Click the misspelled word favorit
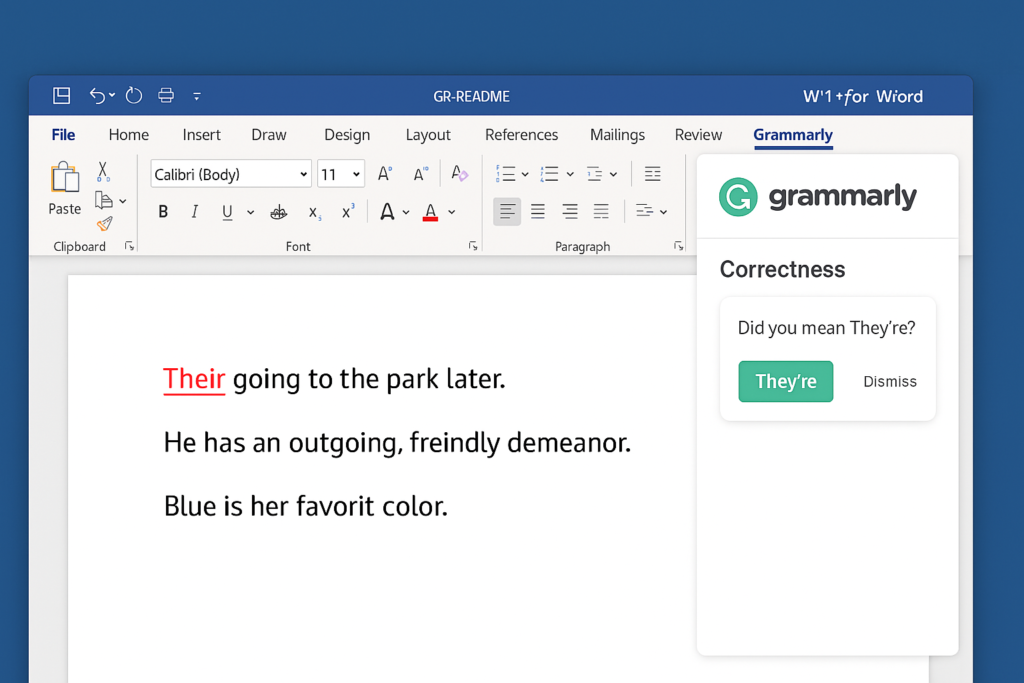The width and height of the screenshot is (1024, 683). tap(336, 506)
